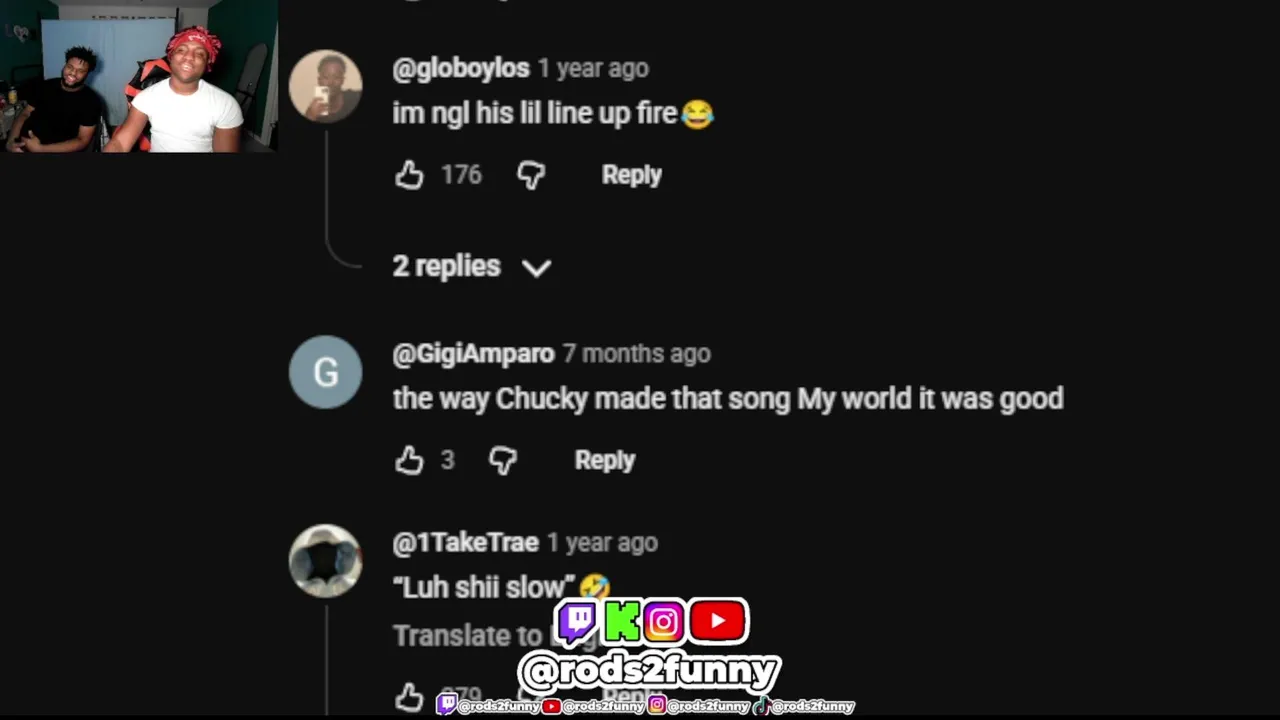1280x720 pixels.
Task: Open @globoylos profile avatar
Action: pos(326,86)
